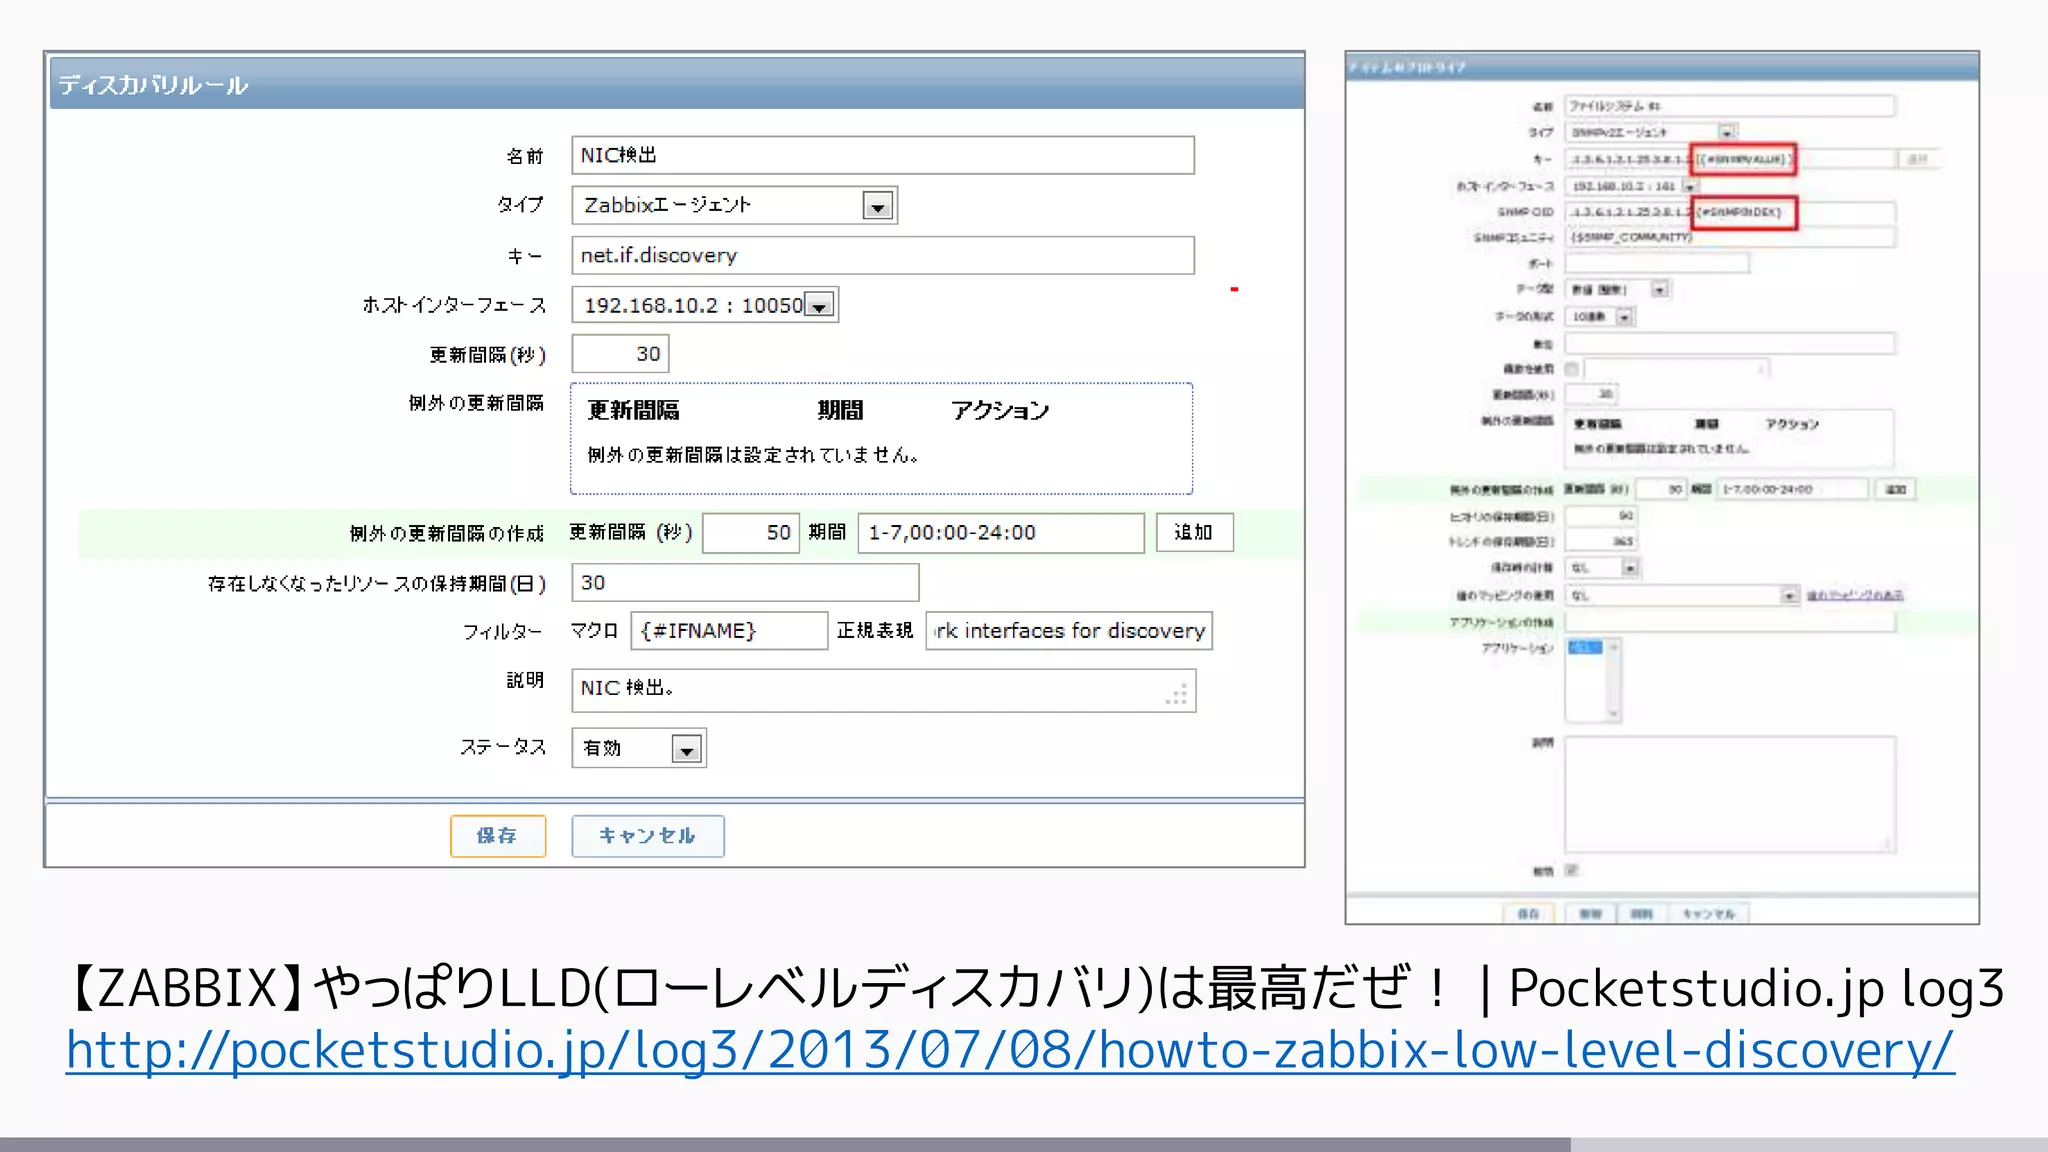Click the 保存 button in discovery rule form

coord(498,835)
